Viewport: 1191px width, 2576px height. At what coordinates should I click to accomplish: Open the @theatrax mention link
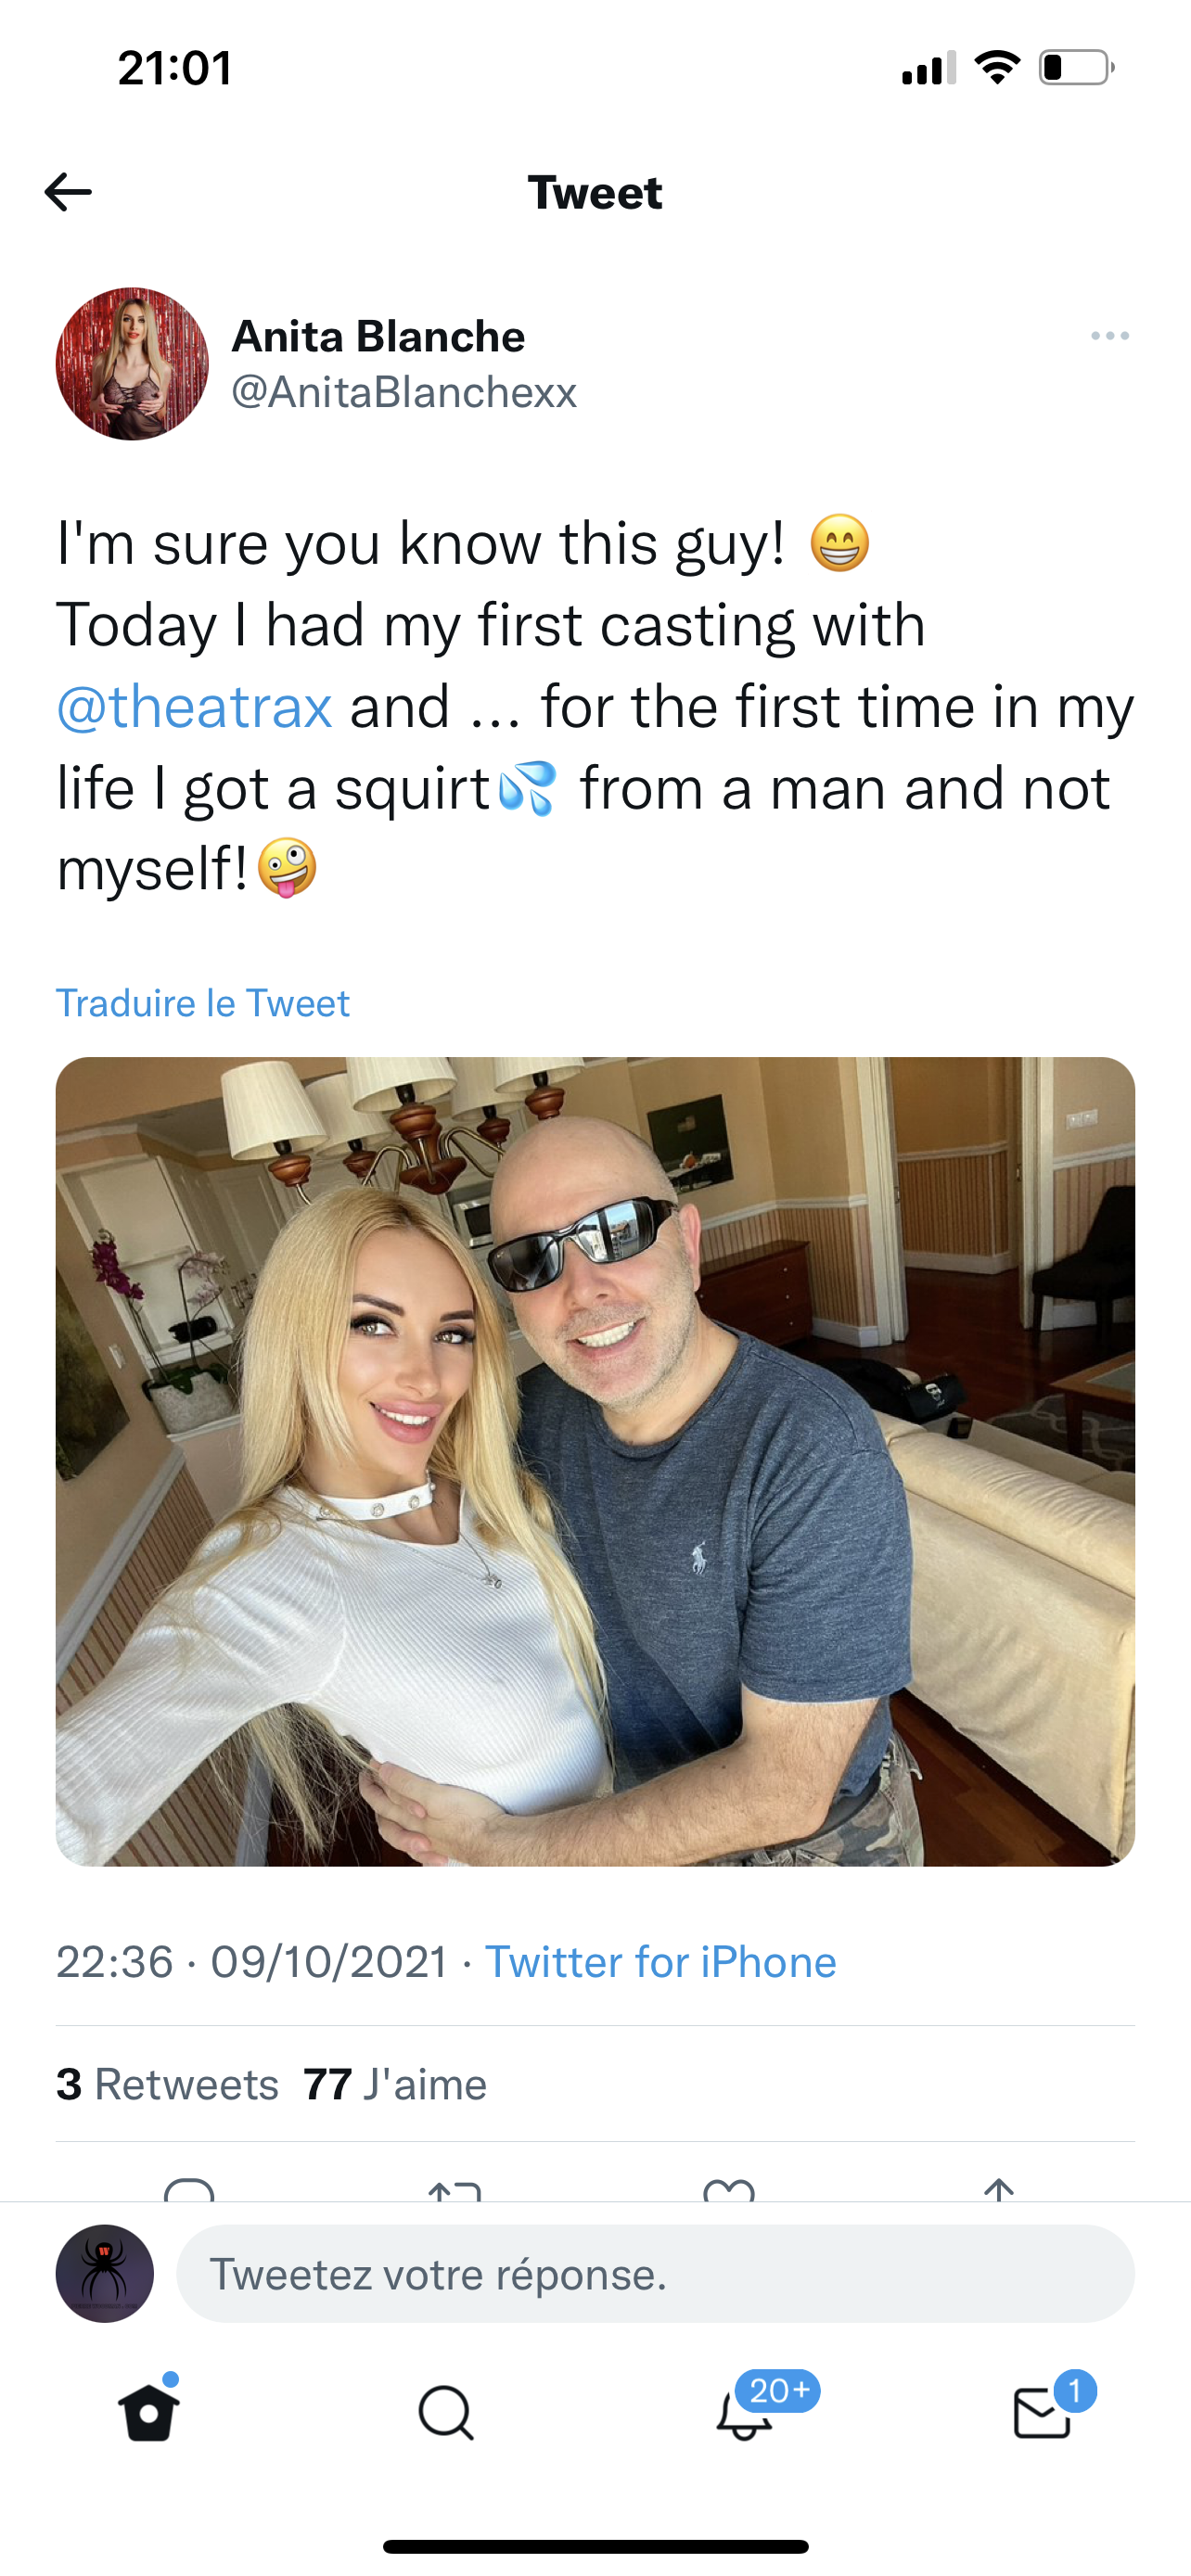coord(194,707)
